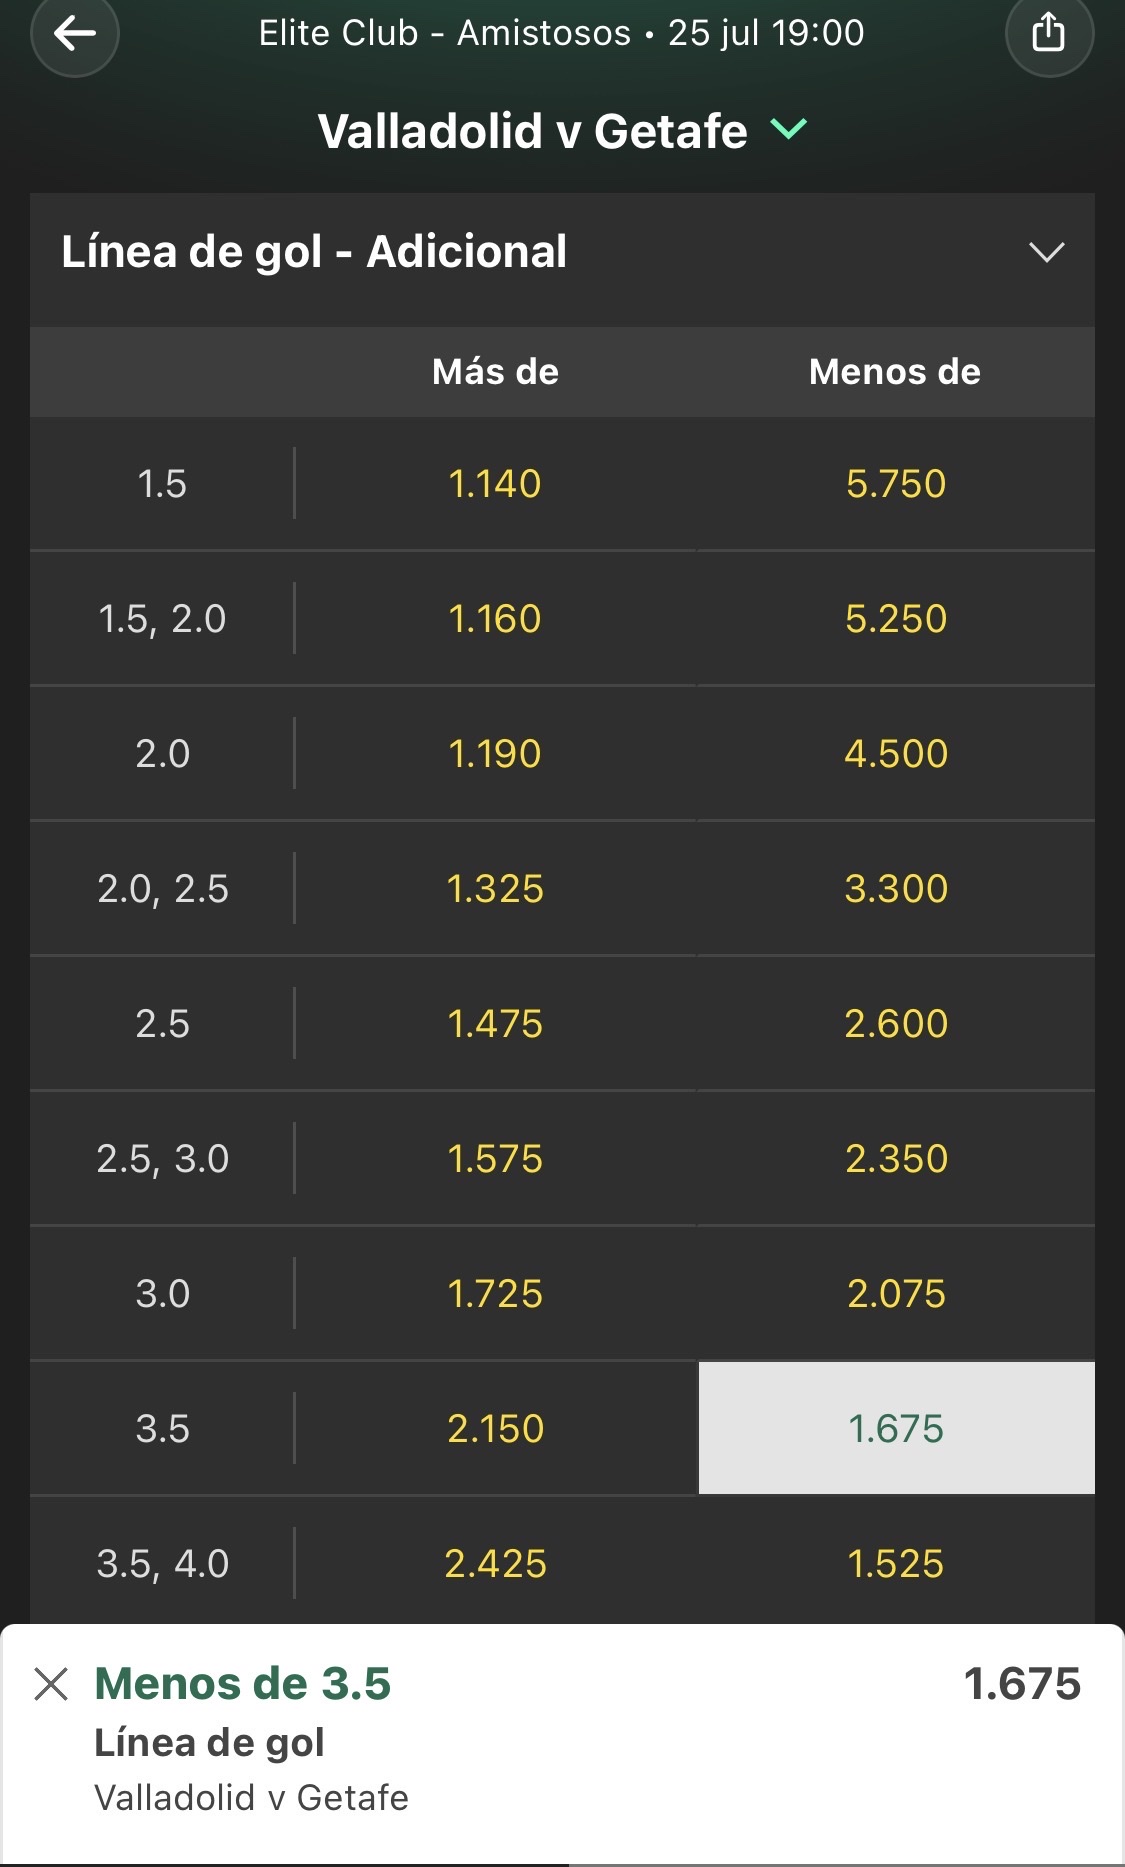The height and width of the screenshot is (1867, 1125).
Task: Add Menos de 3.5, 4.0 odds 1.525
Action: (896, 1563)
